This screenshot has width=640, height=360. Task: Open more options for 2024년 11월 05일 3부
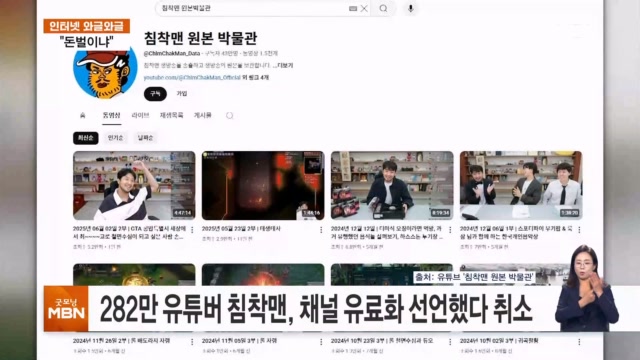(321, 342)
